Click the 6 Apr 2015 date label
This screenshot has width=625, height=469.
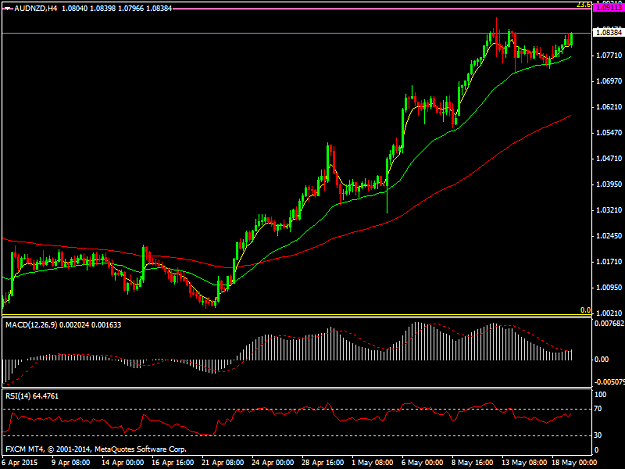tap(20, 462)
